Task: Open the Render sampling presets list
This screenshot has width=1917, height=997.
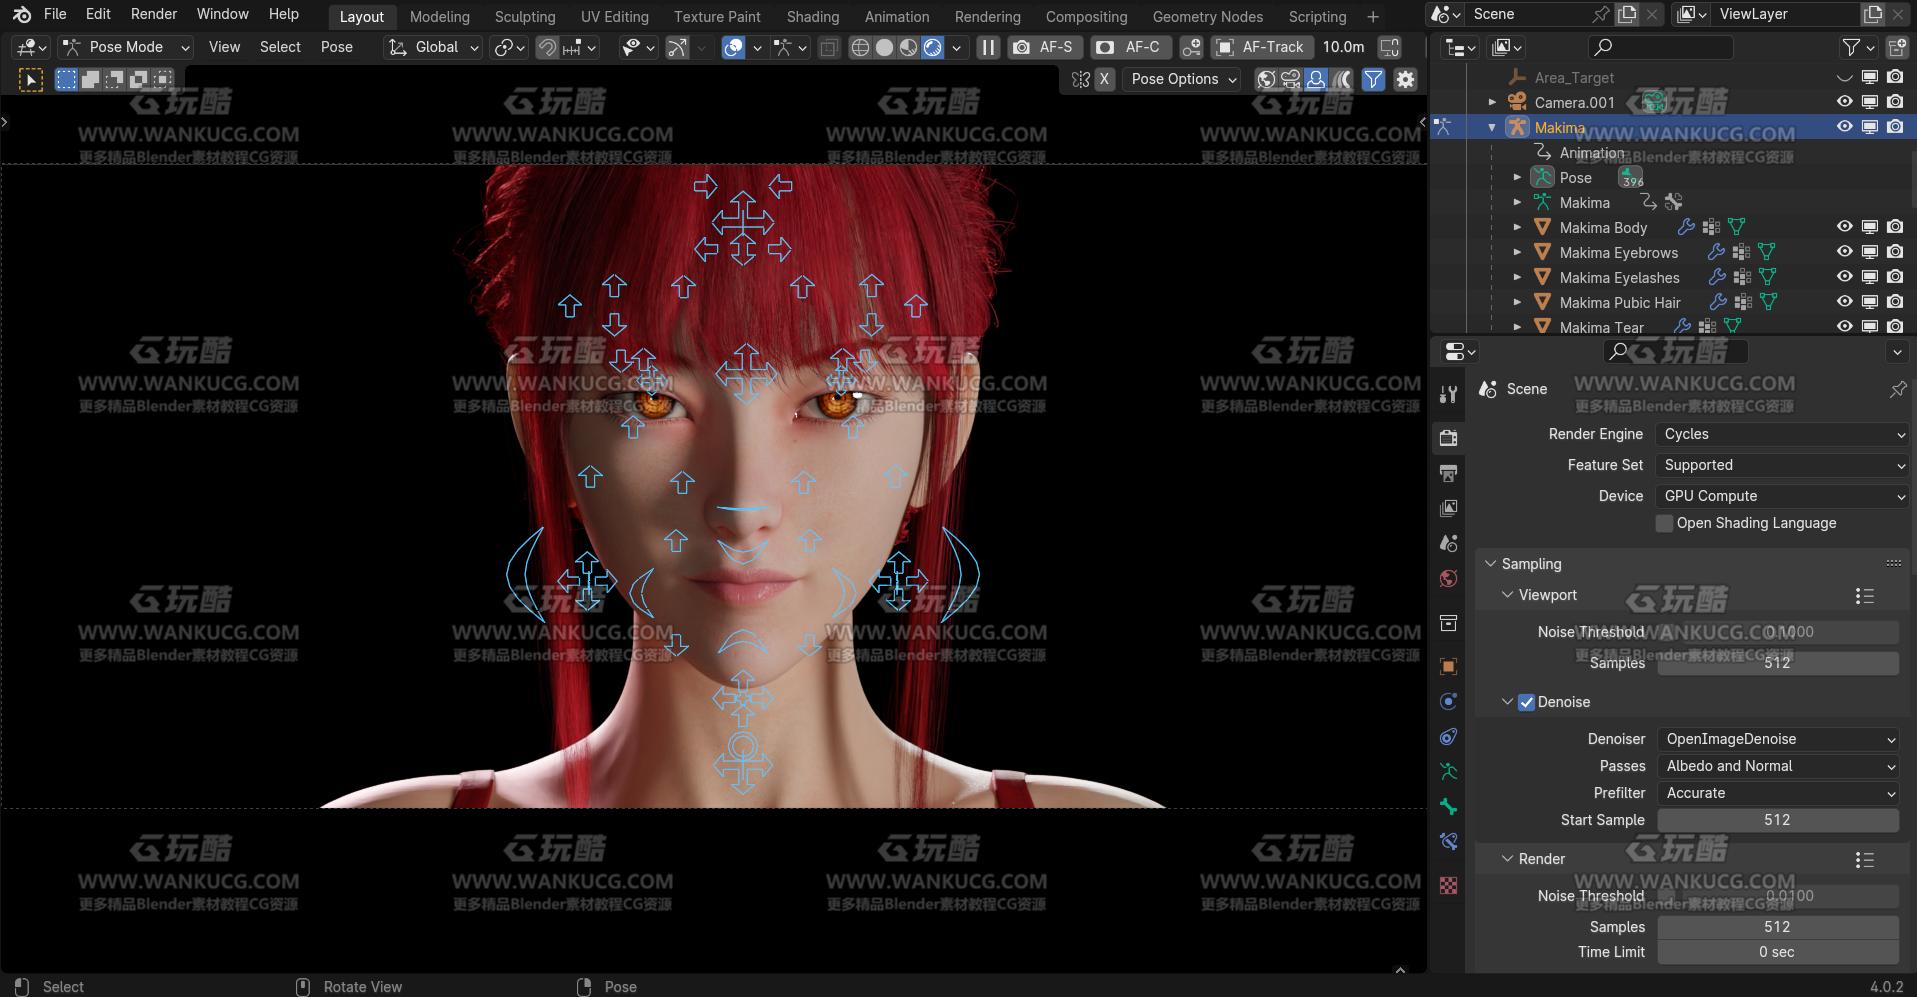Action: 1864,860
